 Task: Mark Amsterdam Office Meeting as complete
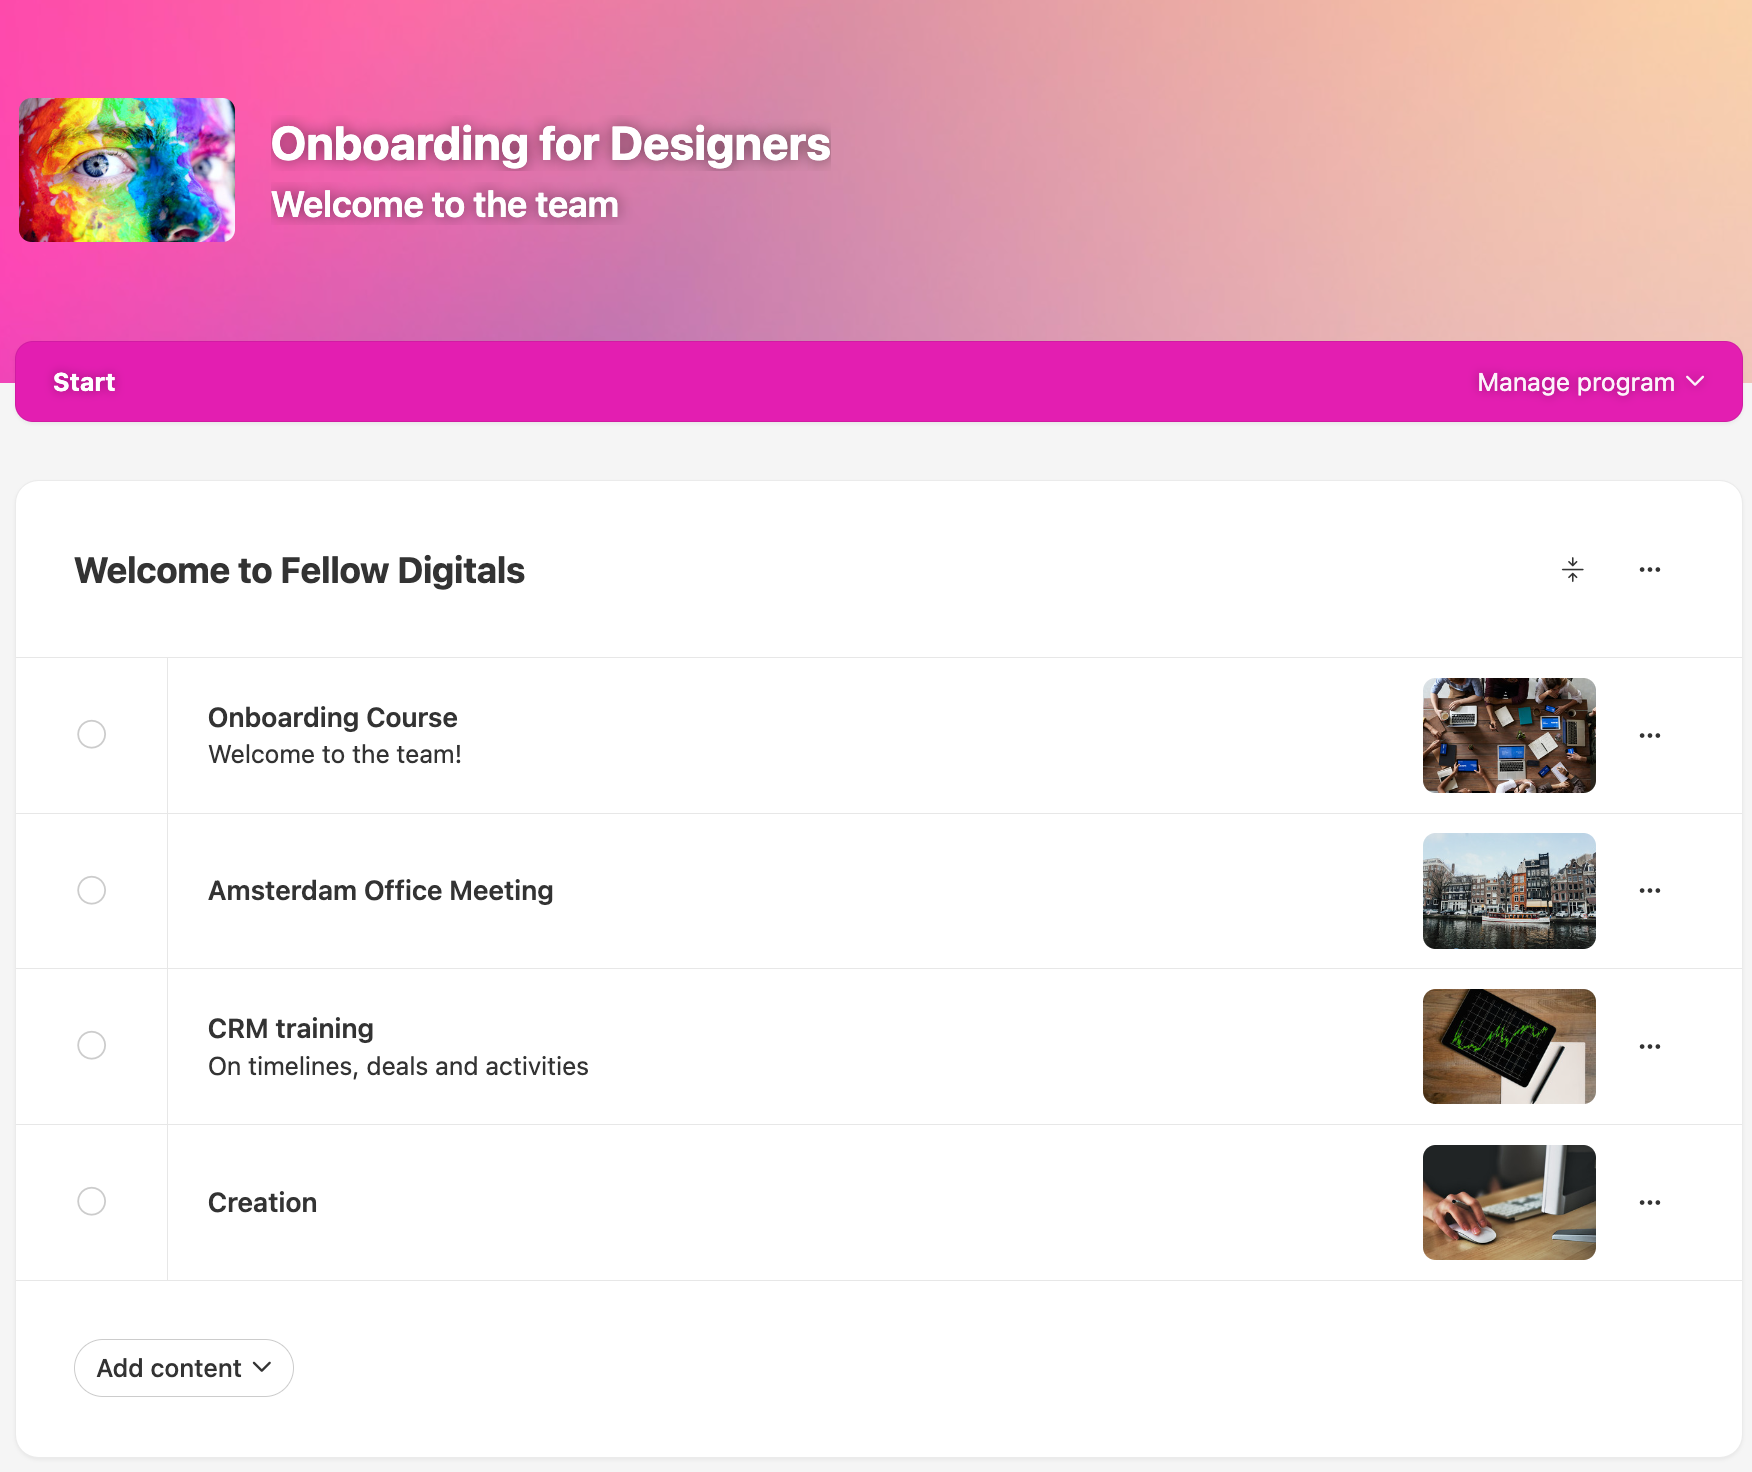pos(92,890)
